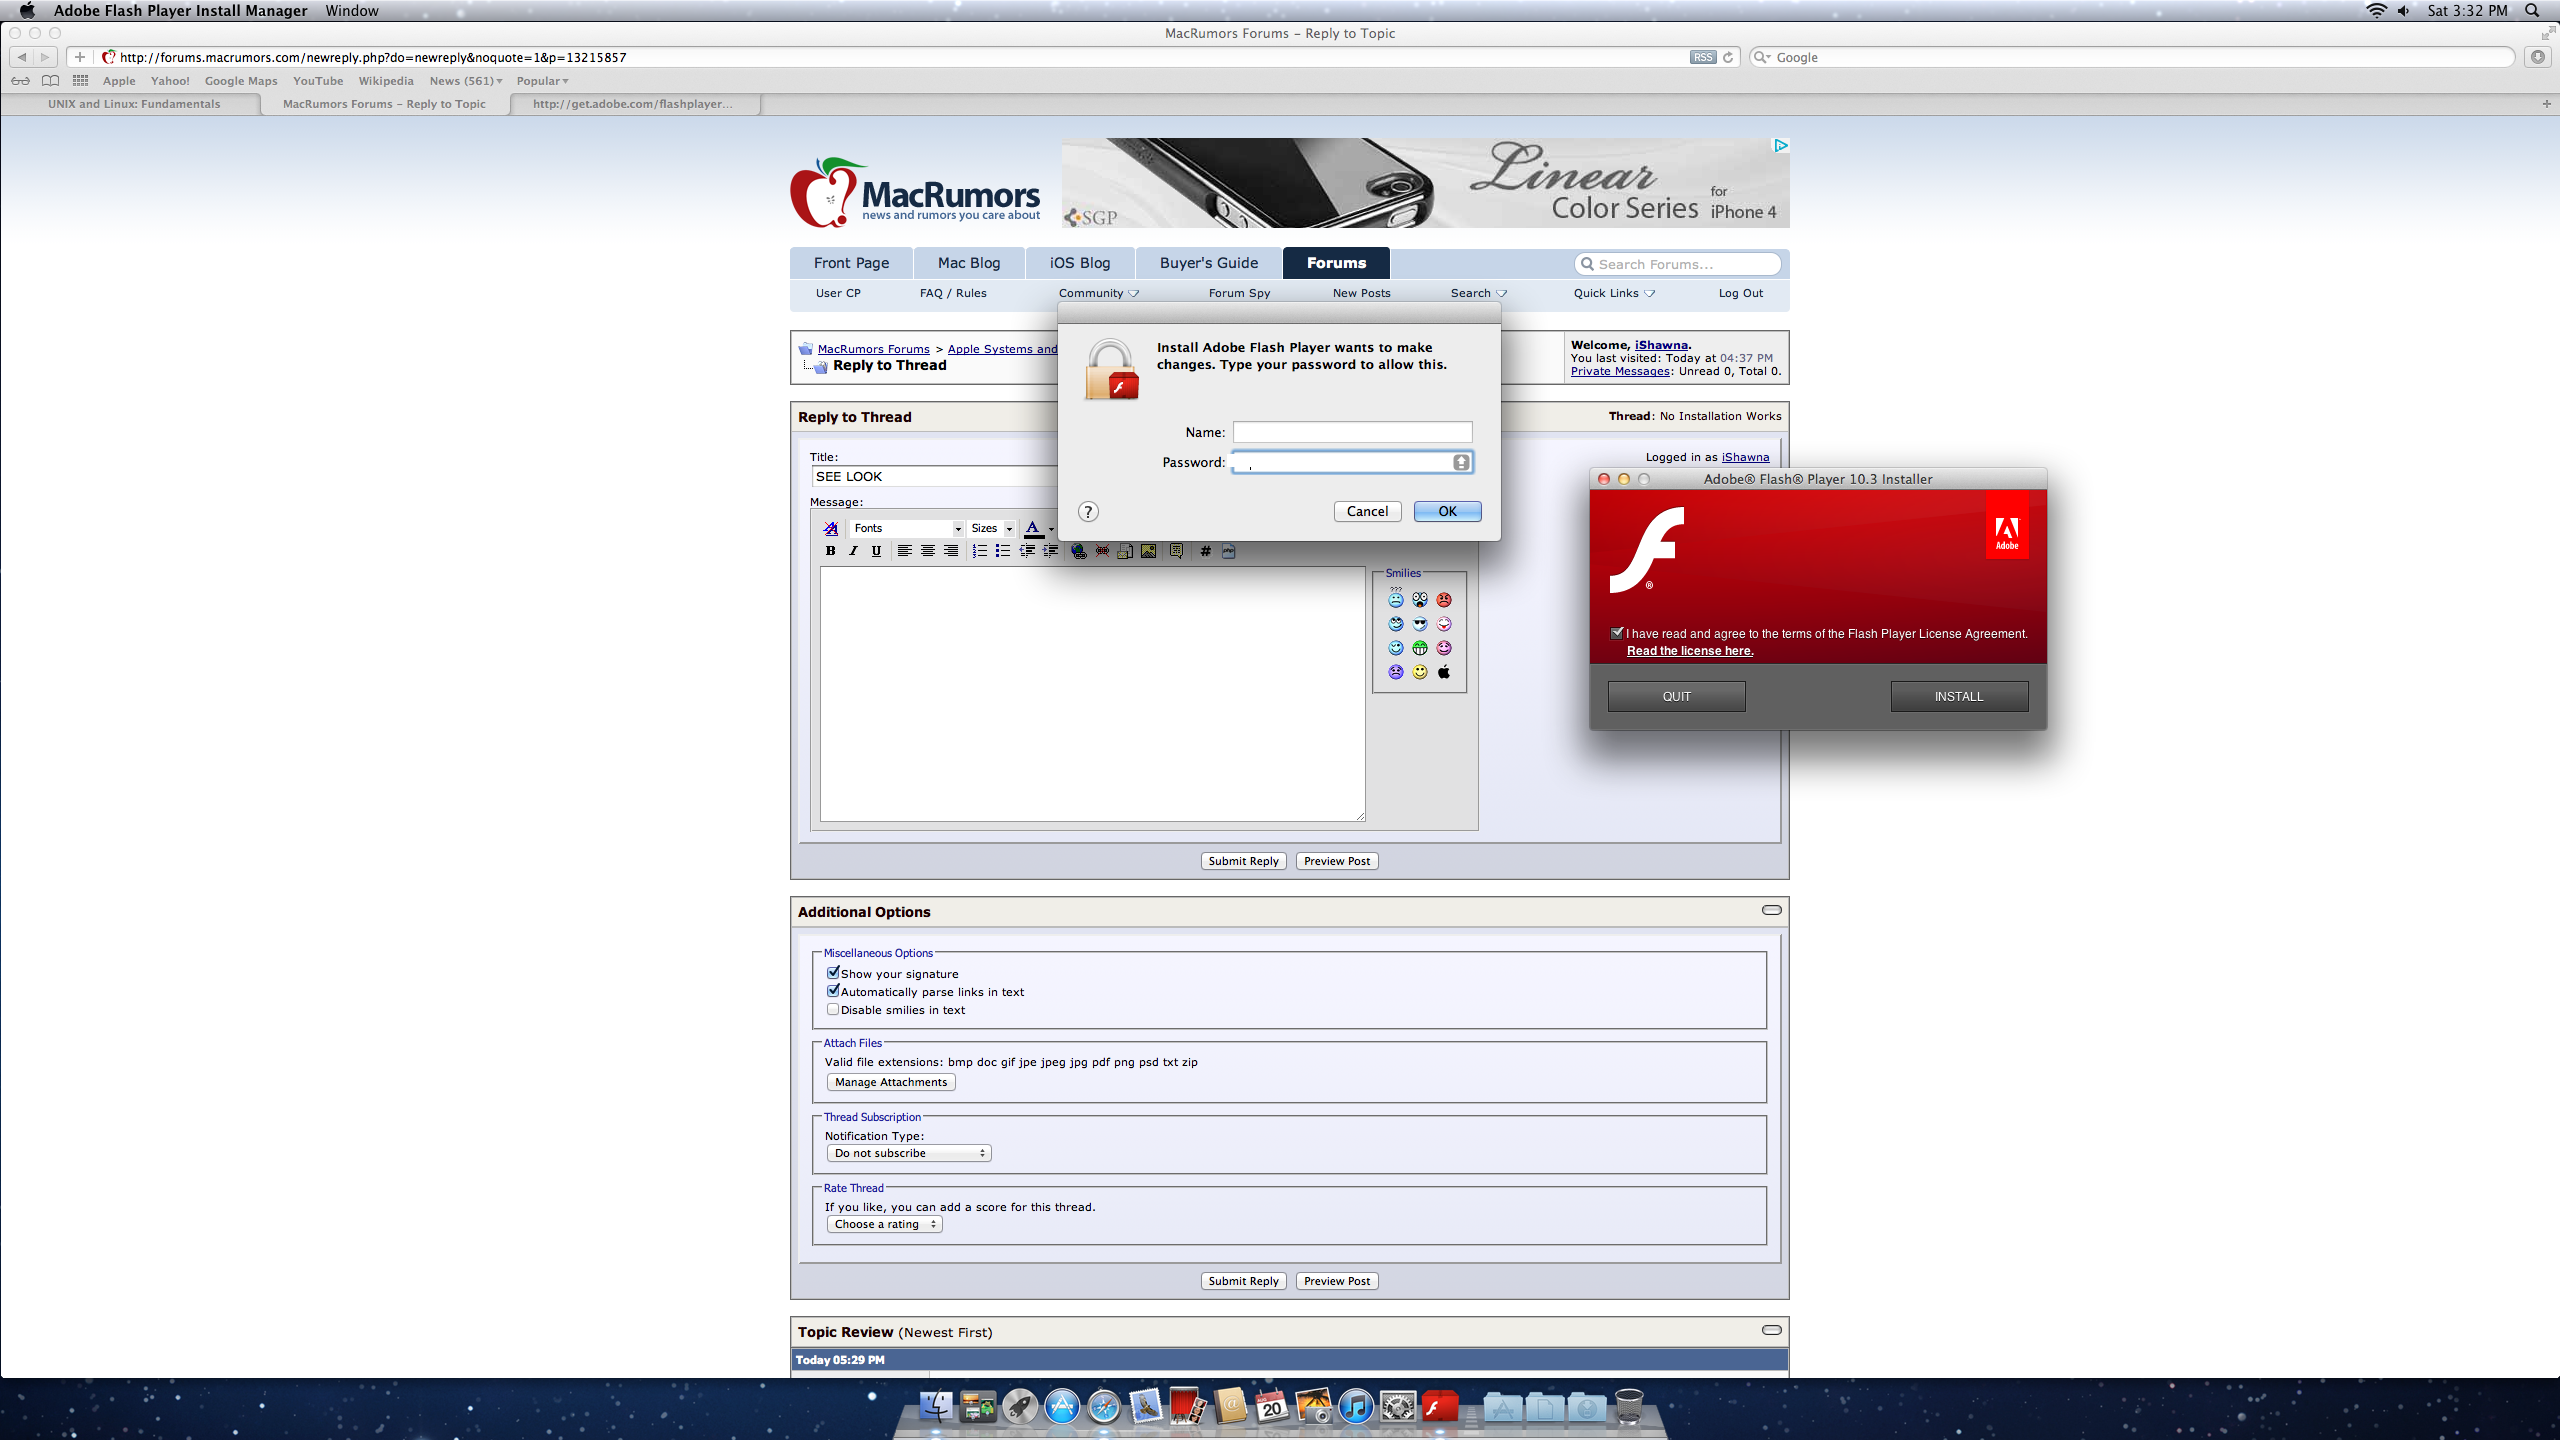The height and width of the screenshot is (1440, 2560).
Task: Center-align the message text
Action: (x=928, y=551)
